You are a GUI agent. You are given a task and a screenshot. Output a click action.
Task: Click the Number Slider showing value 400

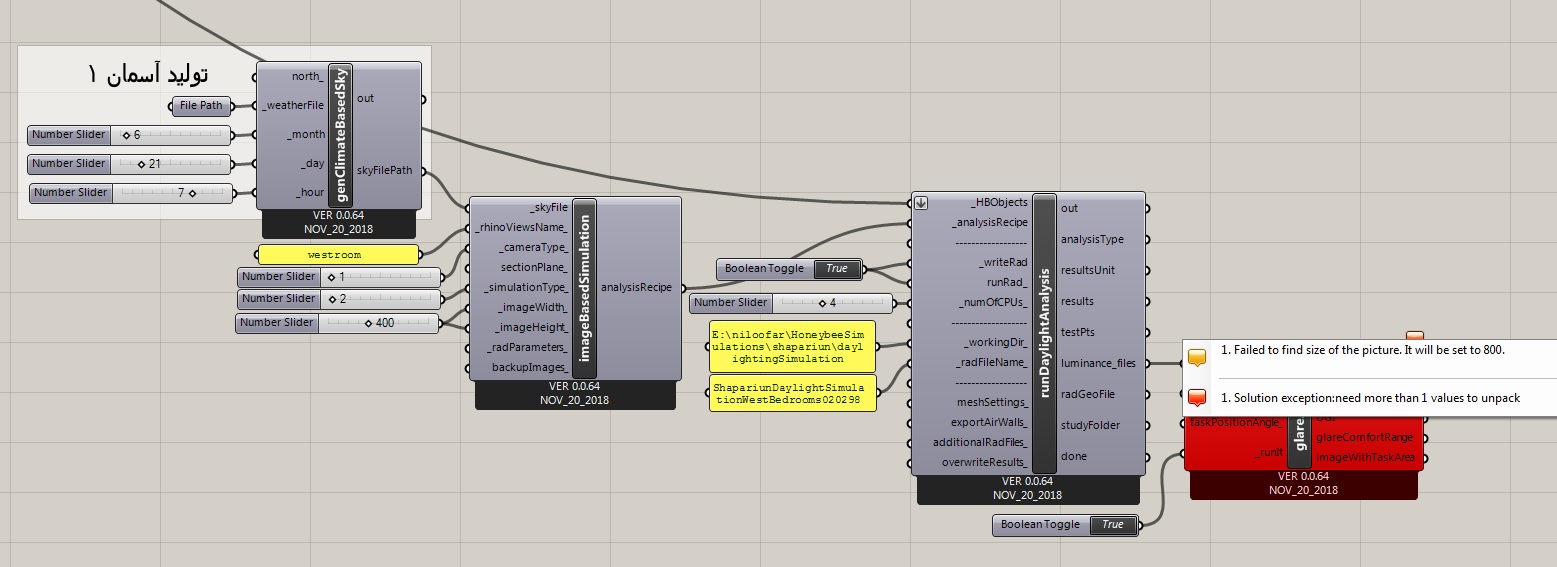click(x=337, y=323)
